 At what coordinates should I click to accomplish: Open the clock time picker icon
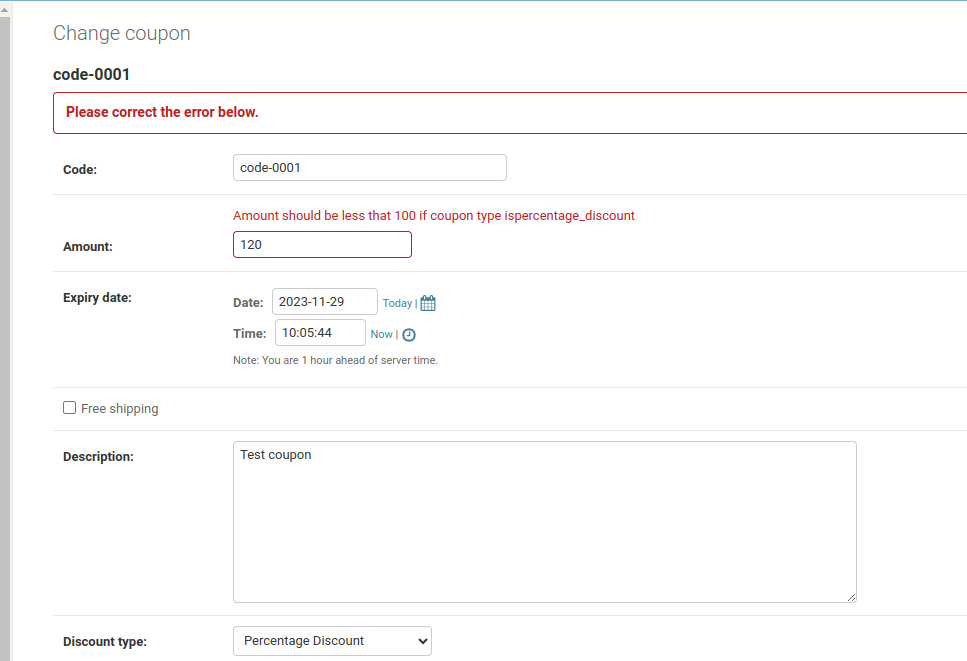408,334
